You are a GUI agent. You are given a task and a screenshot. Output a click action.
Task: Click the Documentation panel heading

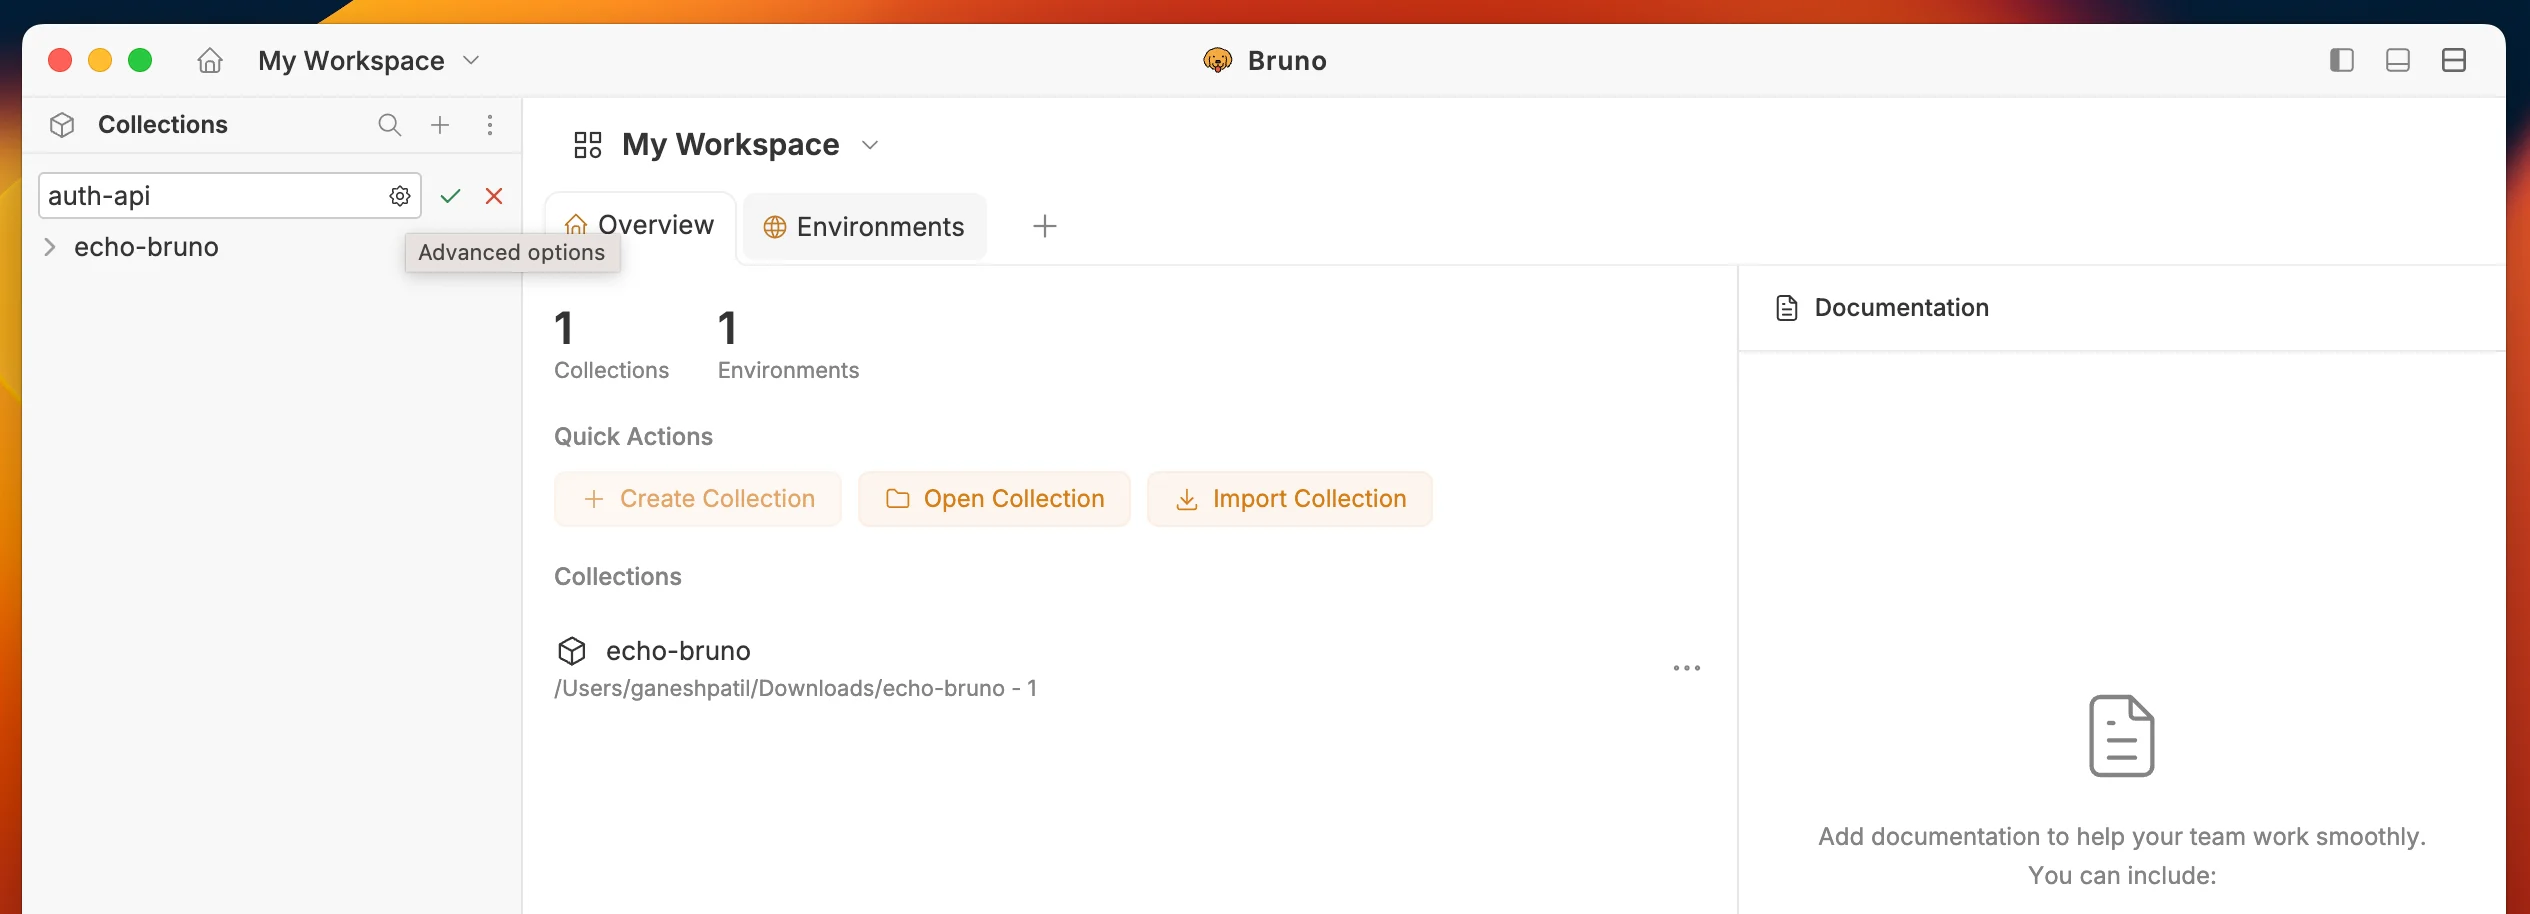tap(1901, 308)
